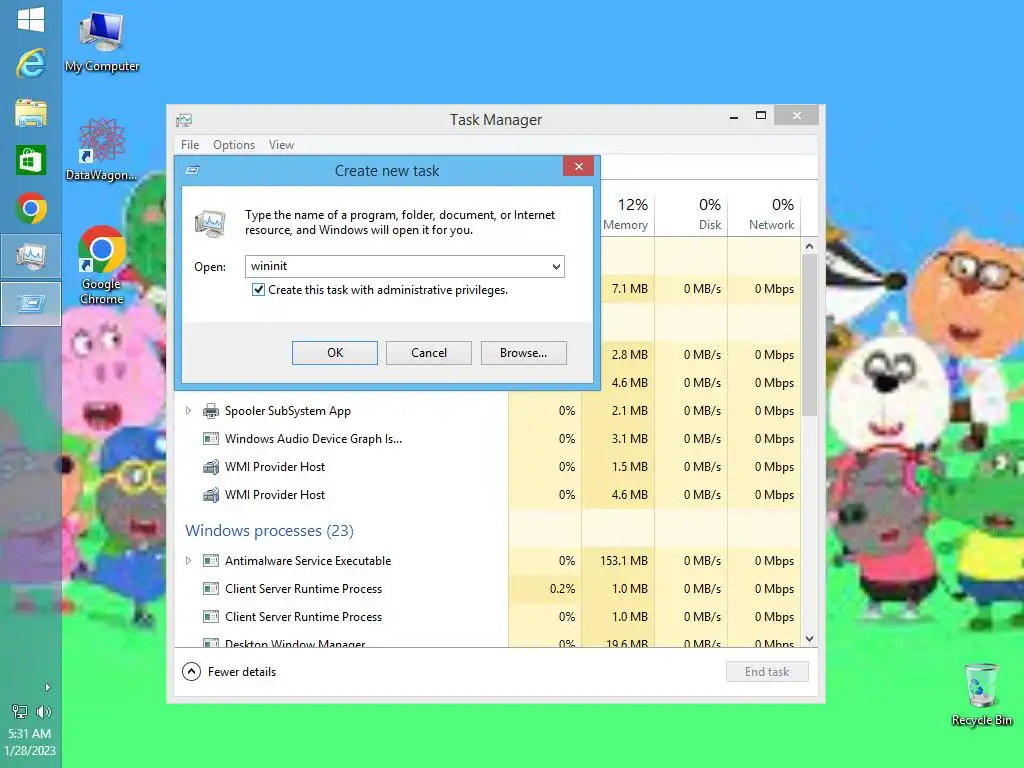
Task: Click first WMI Provider Host icon
Action: 210,467
